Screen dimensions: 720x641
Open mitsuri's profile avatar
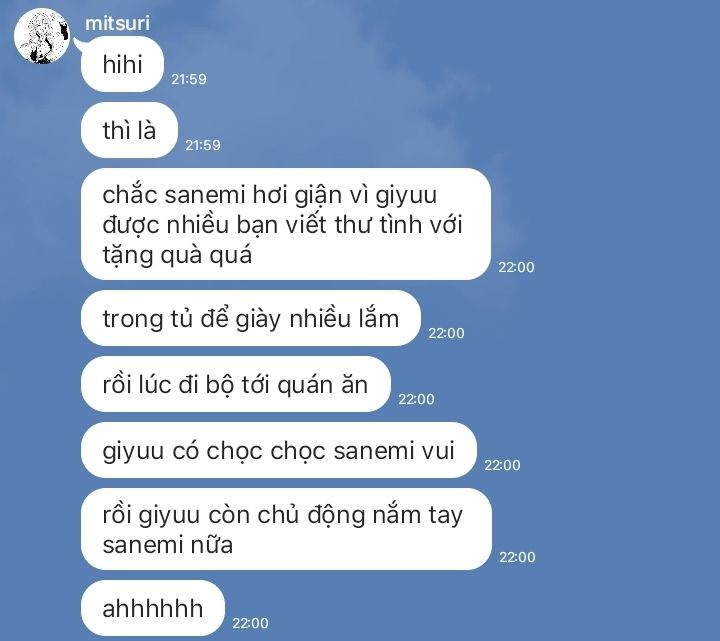coord(41,36)
